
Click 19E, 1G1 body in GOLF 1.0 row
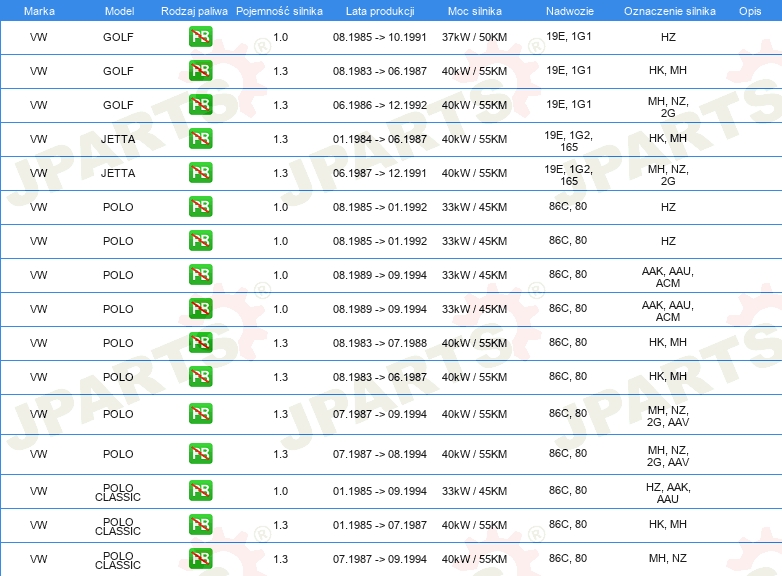point(569,36)
